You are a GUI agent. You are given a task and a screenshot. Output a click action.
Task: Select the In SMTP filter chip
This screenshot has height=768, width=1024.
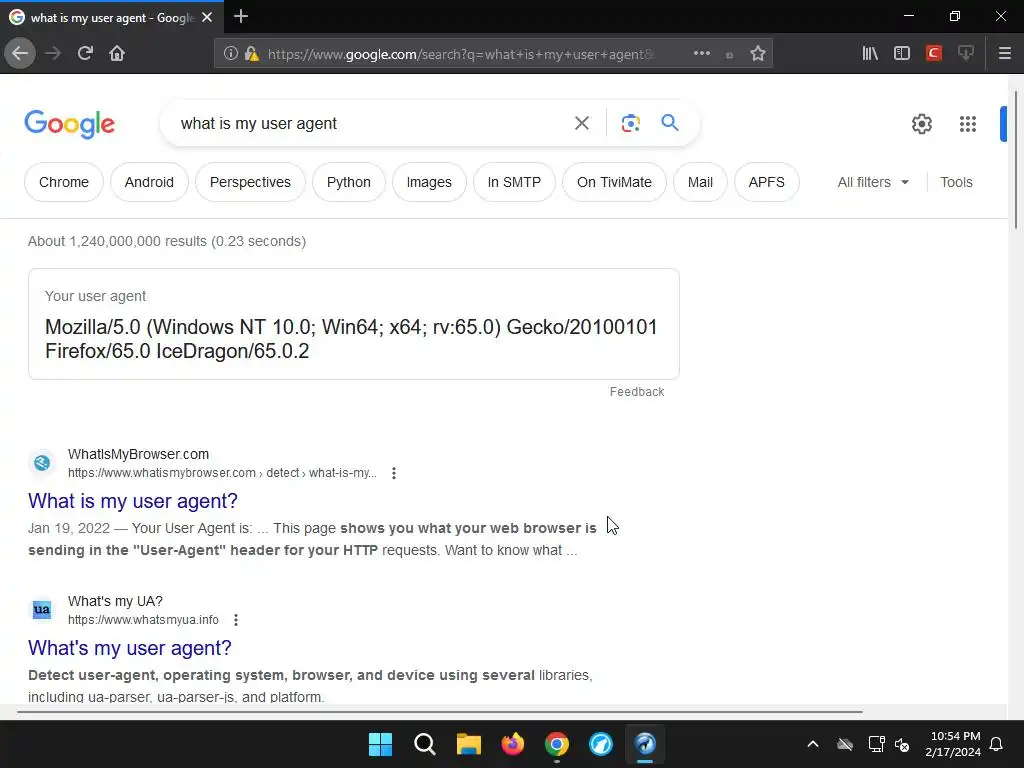[x=515, y=182]
